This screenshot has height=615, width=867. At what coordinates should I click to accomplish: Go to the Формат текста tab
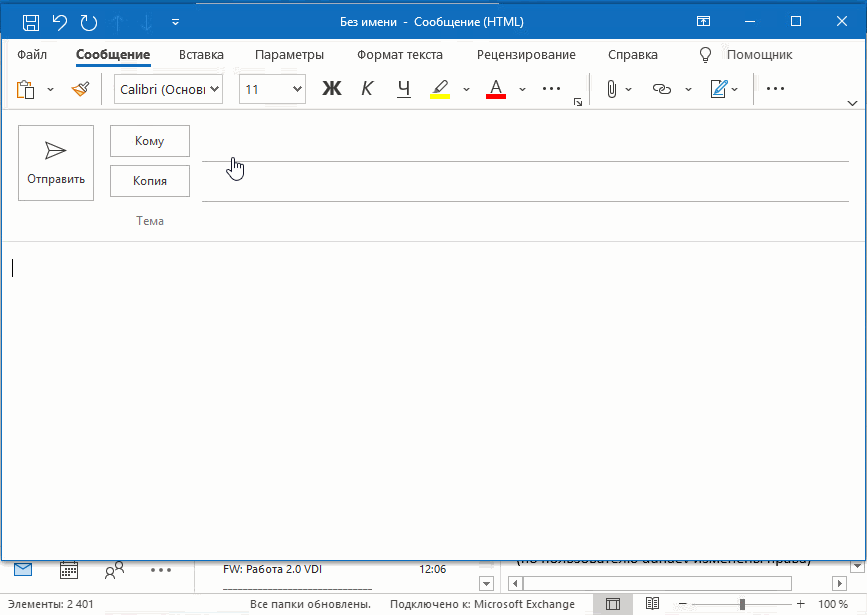point(400,55)
